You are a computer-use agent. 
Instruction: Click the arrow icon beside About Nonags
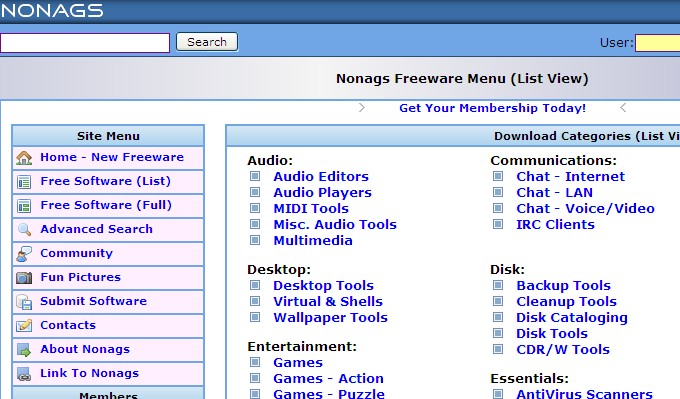click(24, 350)
